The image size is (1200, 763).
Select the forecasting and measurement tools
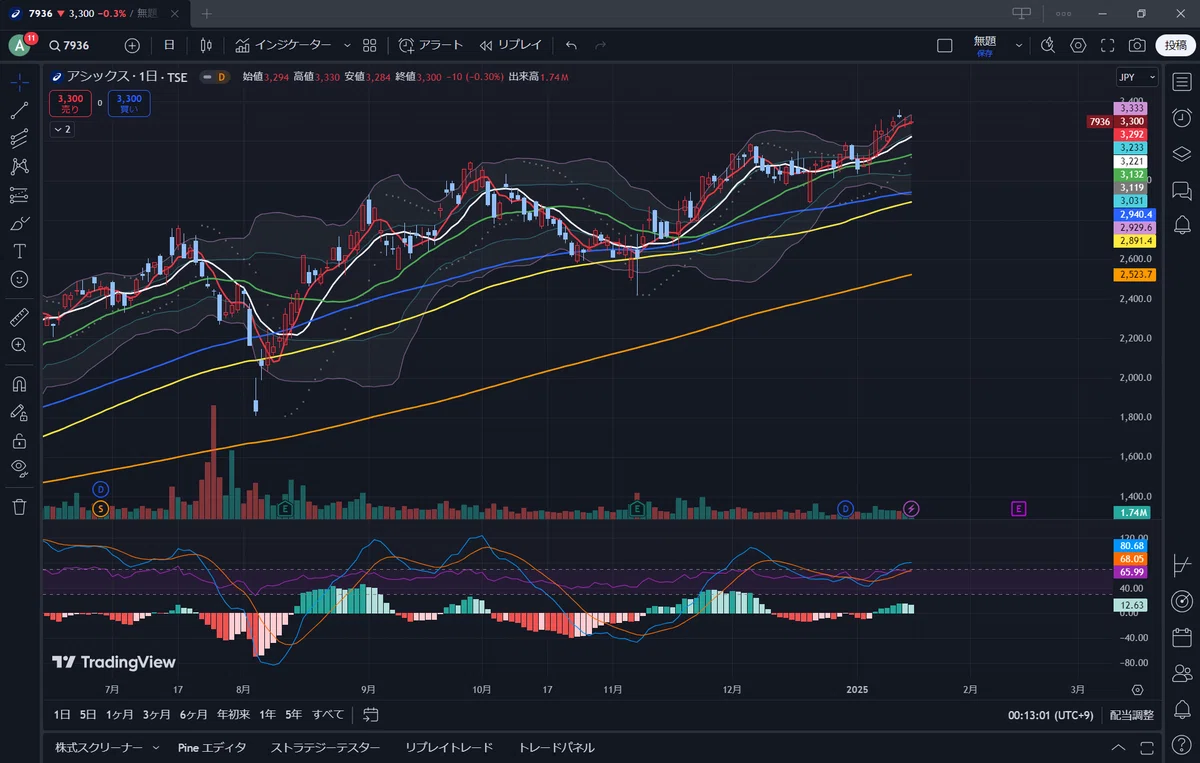tap(19, 195)
